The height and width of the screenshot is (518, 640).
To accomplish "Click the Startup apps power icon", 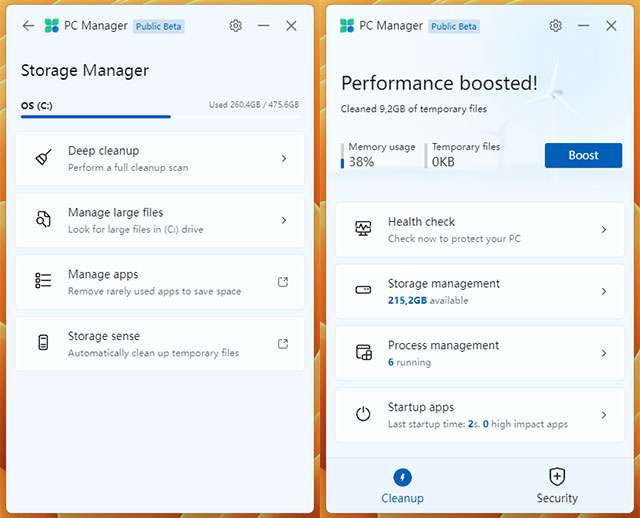I will tap(364, 414).
